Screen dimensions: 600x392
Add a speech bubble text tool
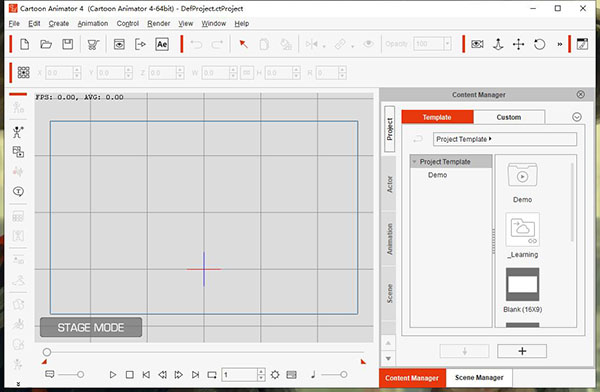18,191
